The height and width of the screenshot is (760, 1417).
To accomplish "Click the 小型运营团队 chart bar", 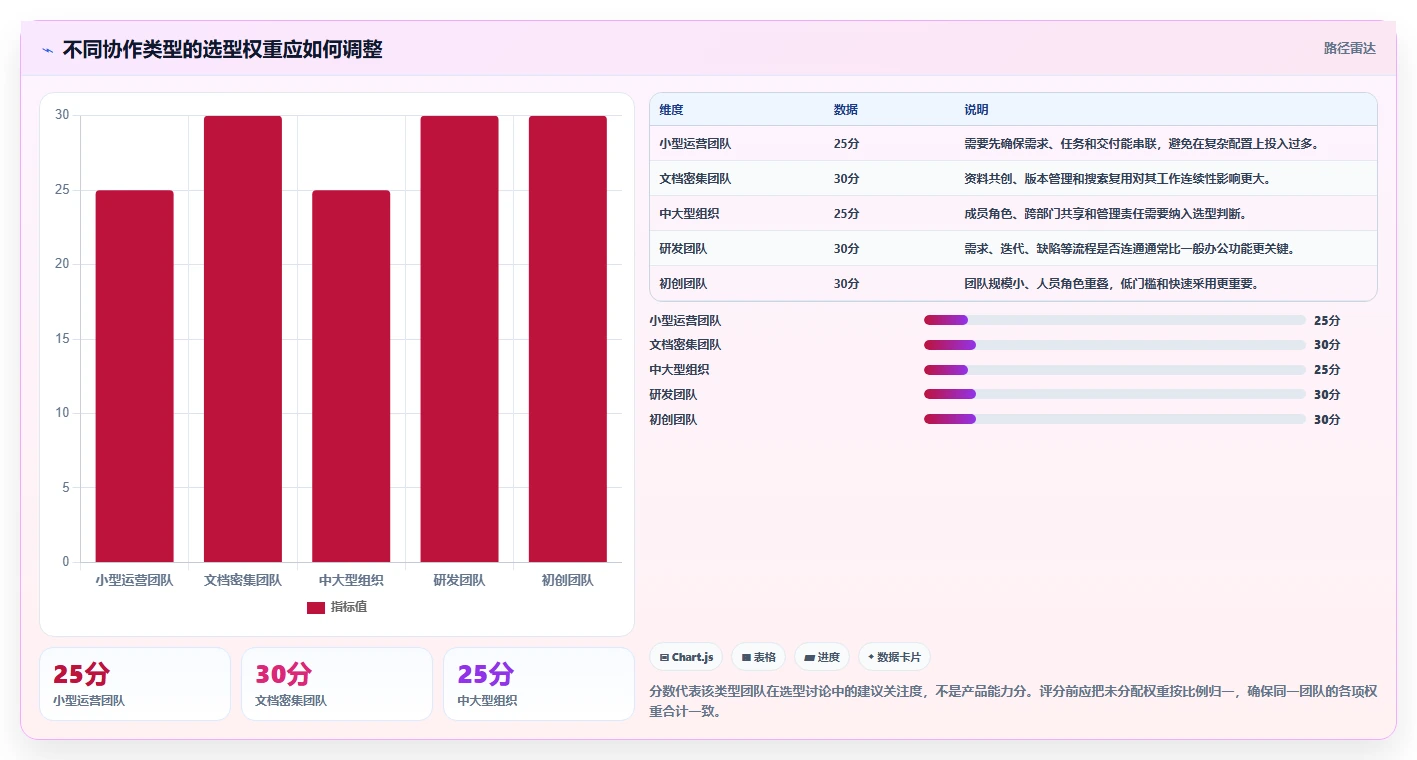I will [134, 376].
